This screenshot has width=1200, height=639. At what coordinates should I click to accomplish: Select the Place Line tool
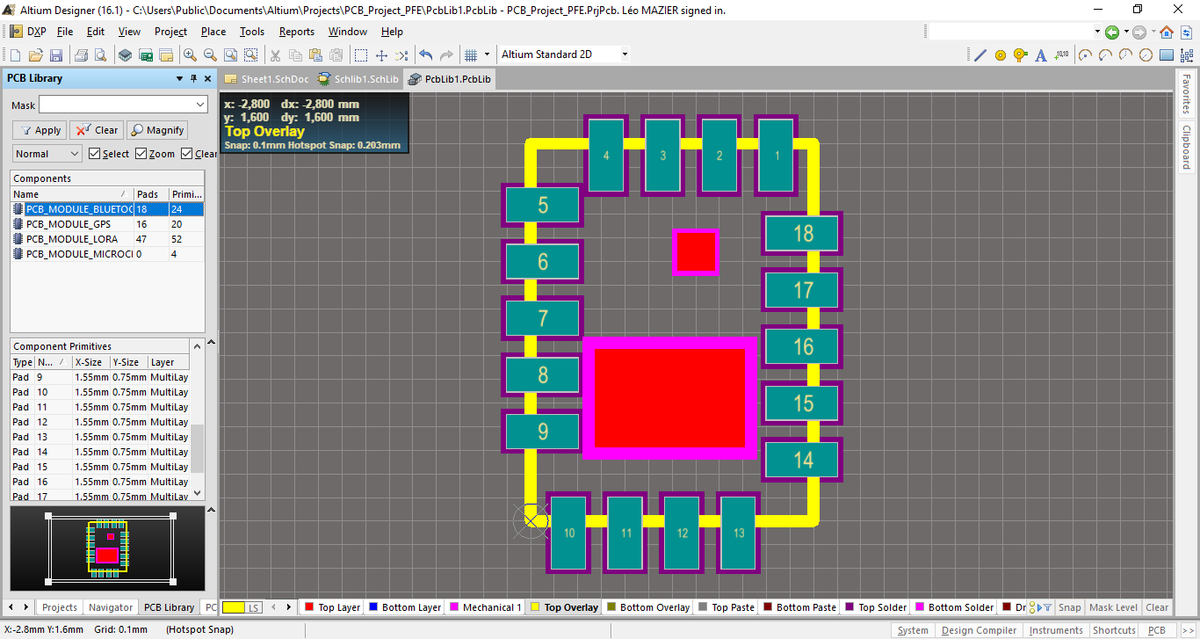[x=980, y=54]
